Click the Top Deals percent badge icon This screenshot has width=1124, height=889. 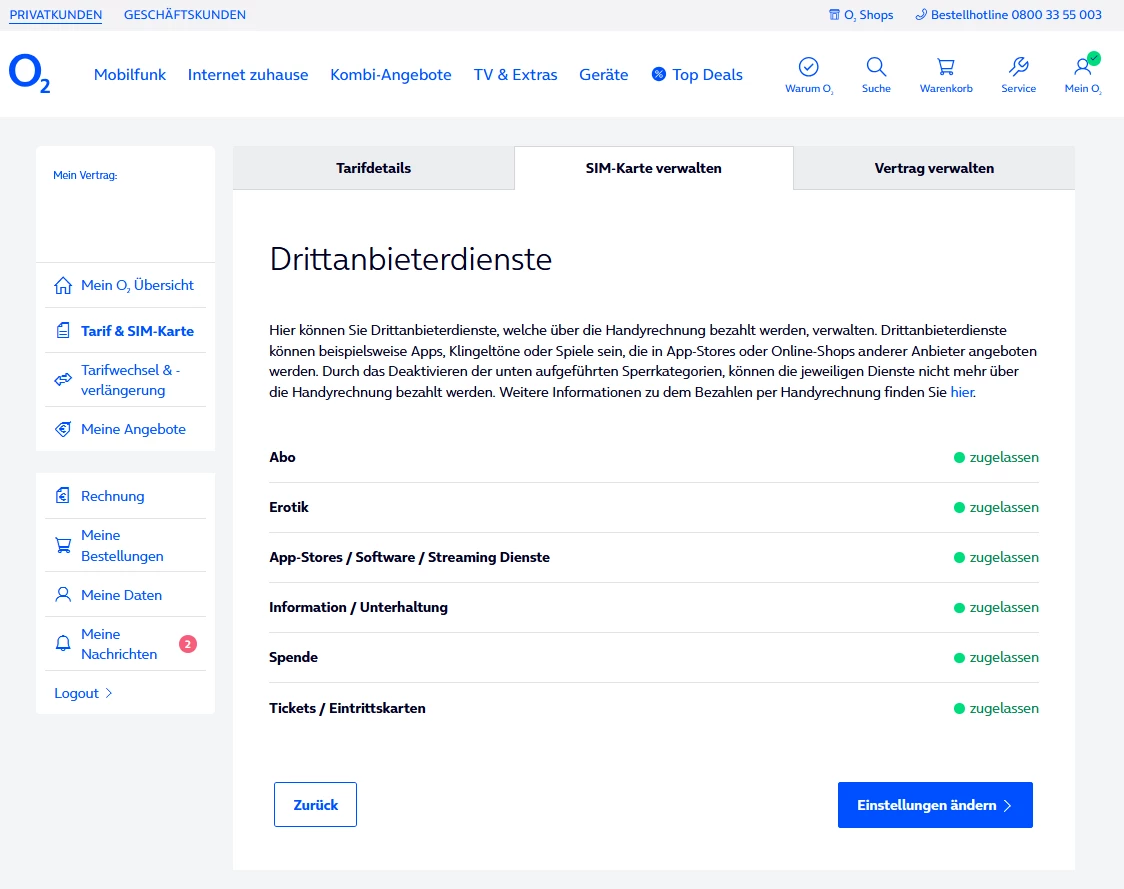[x=659, y=74]
